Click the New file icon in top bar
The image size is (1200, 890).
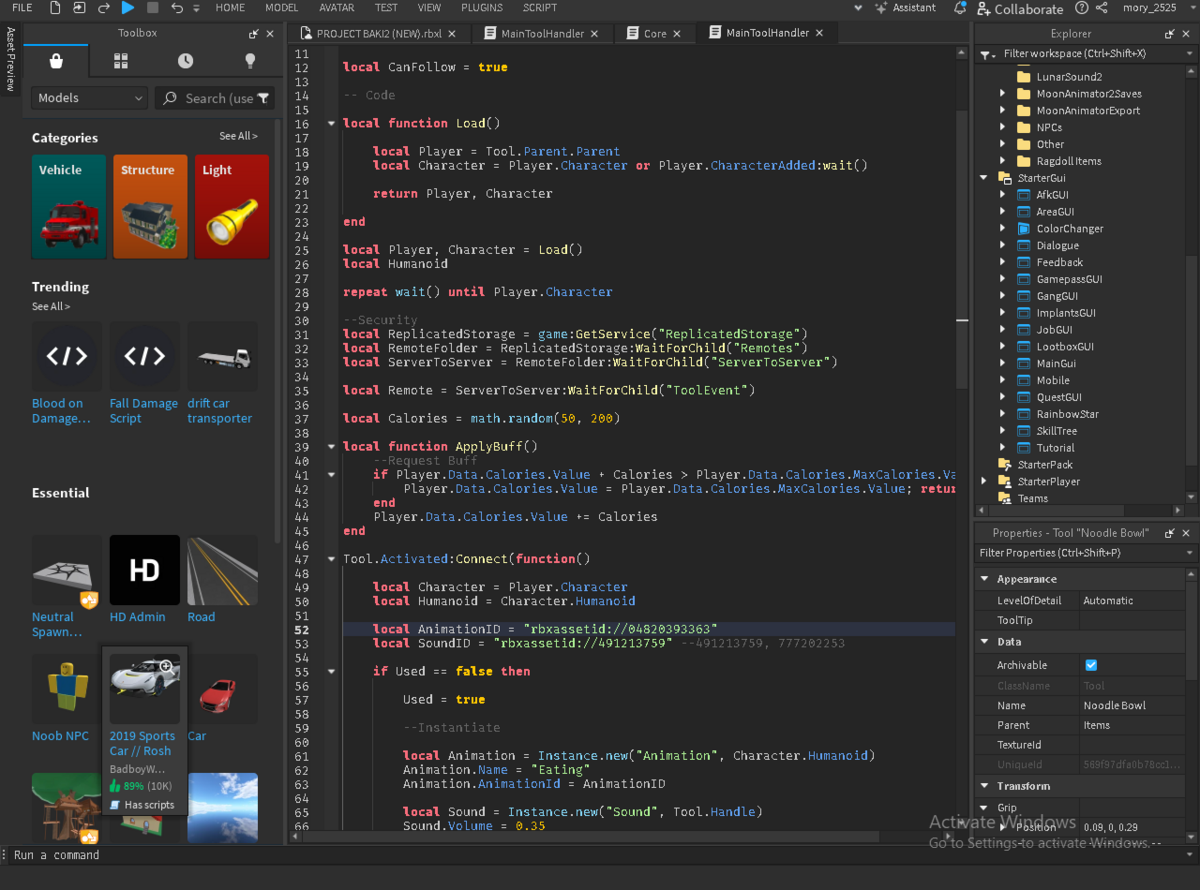point(53,7)
